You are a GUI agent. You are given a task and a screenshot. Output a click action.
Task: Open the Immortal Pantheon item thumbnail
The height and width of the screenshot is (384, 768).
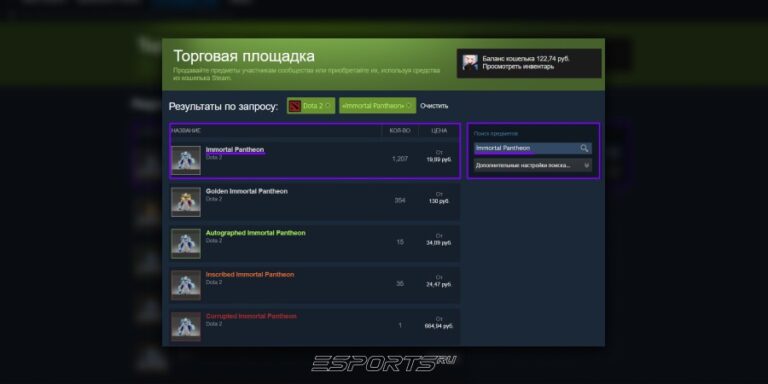point(186,160)
